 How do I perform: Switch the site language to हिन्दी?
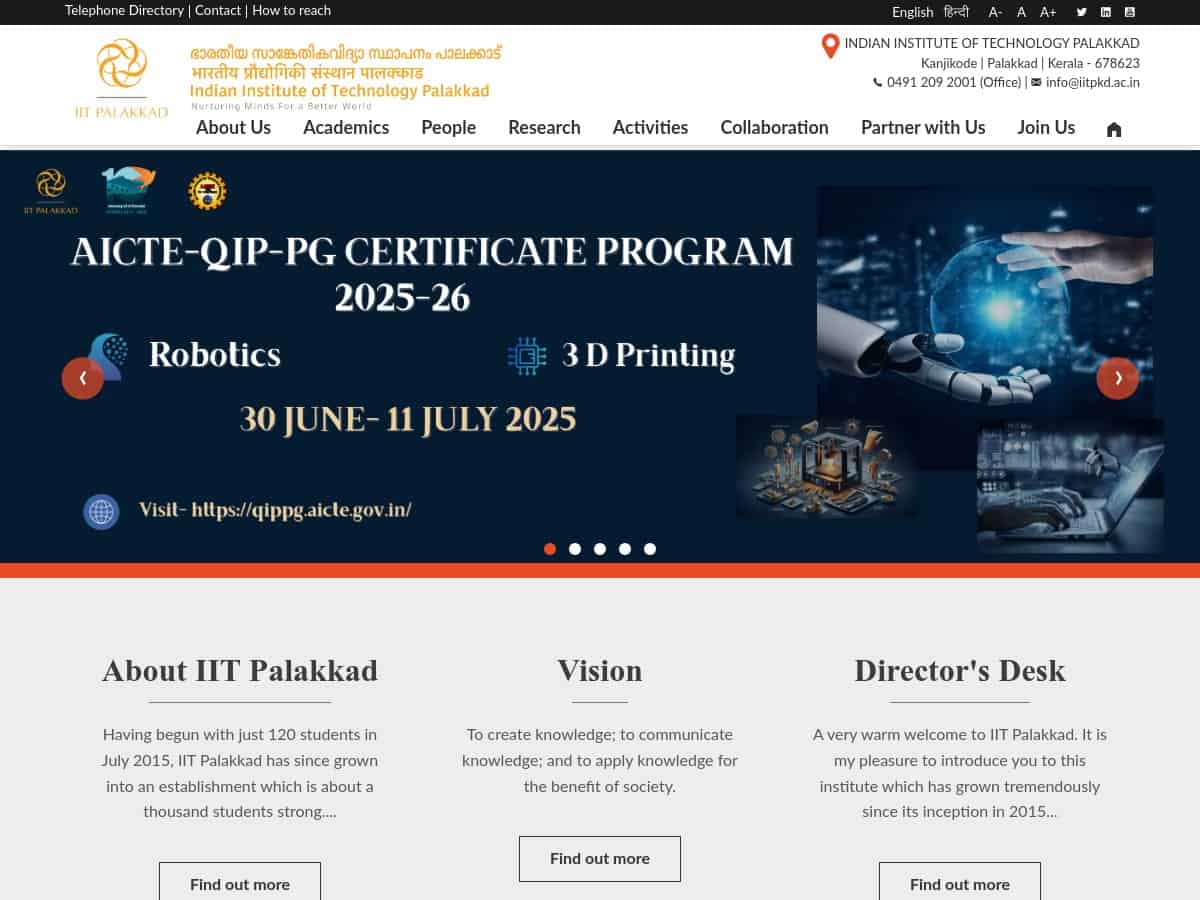coord(956,12)
